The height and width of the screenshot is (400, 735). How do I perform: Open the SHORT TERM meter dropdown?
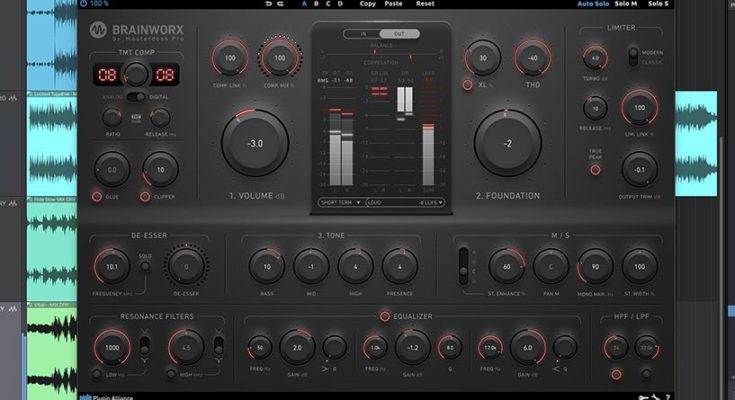[x=341, y=202]
